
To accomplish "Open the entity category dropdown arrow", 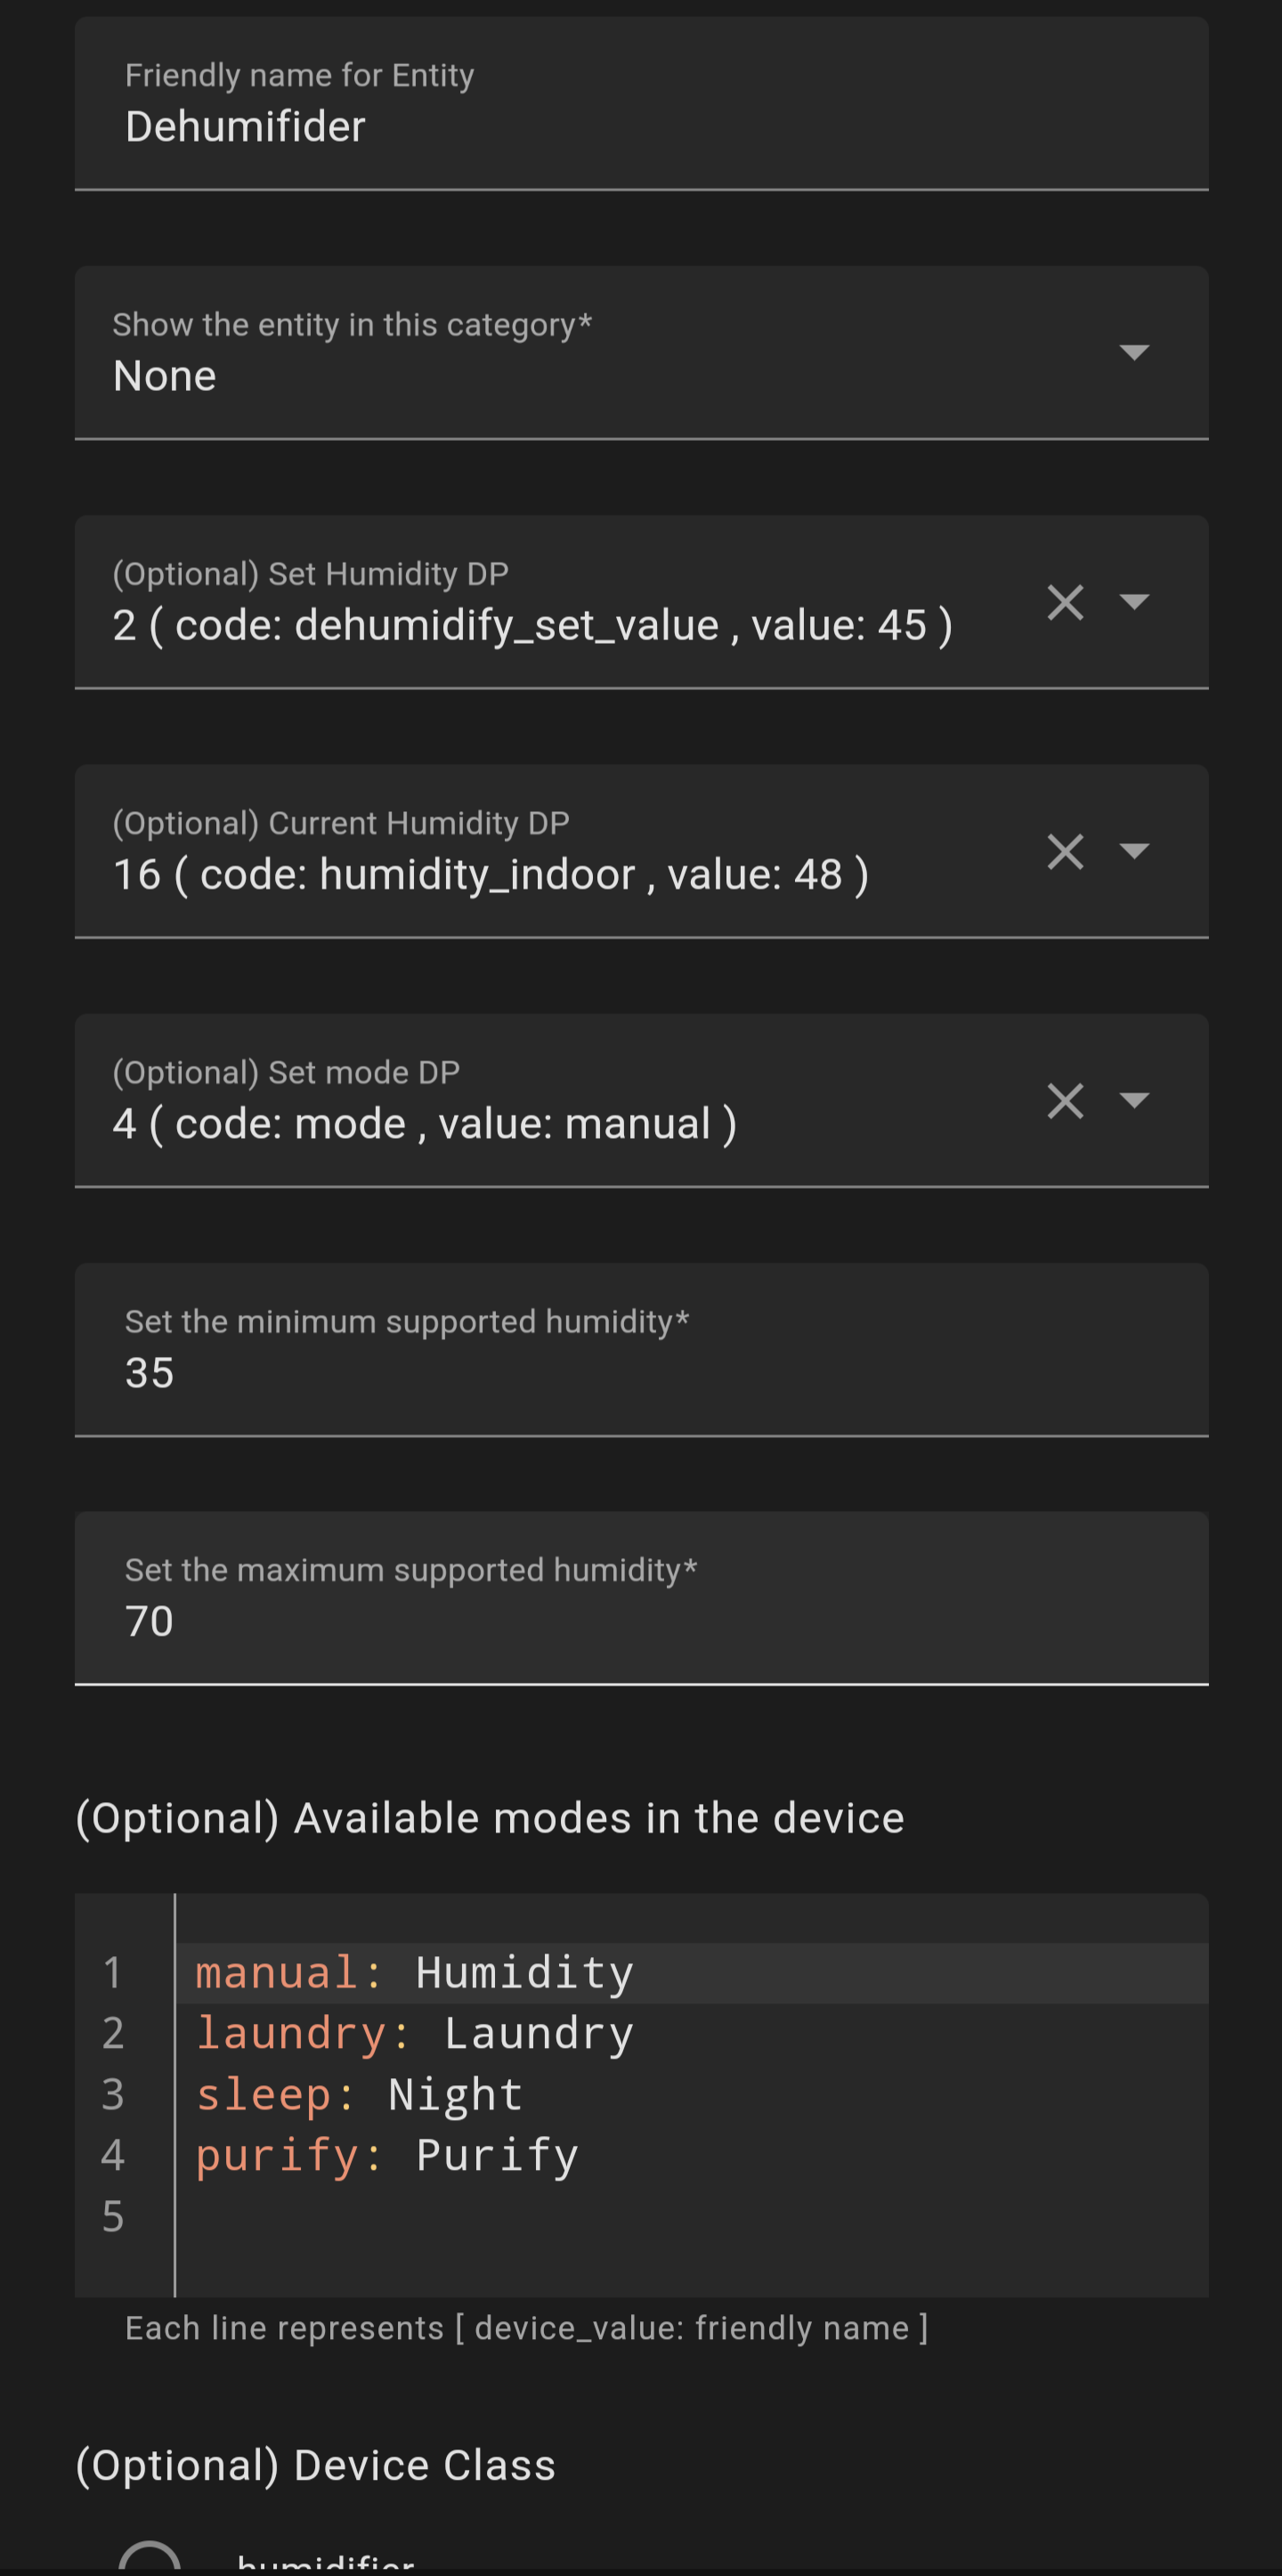I will [1134, 352].
